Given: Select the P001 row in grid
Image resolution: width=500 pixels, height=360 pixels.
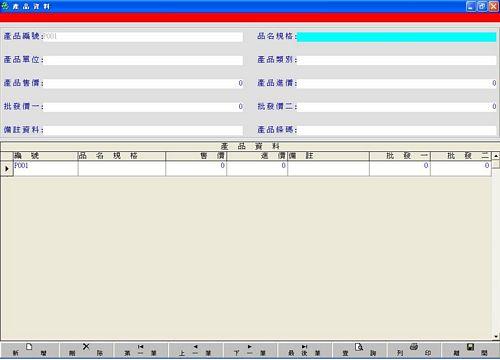Looking at the screenshot, I should [252, 168].
